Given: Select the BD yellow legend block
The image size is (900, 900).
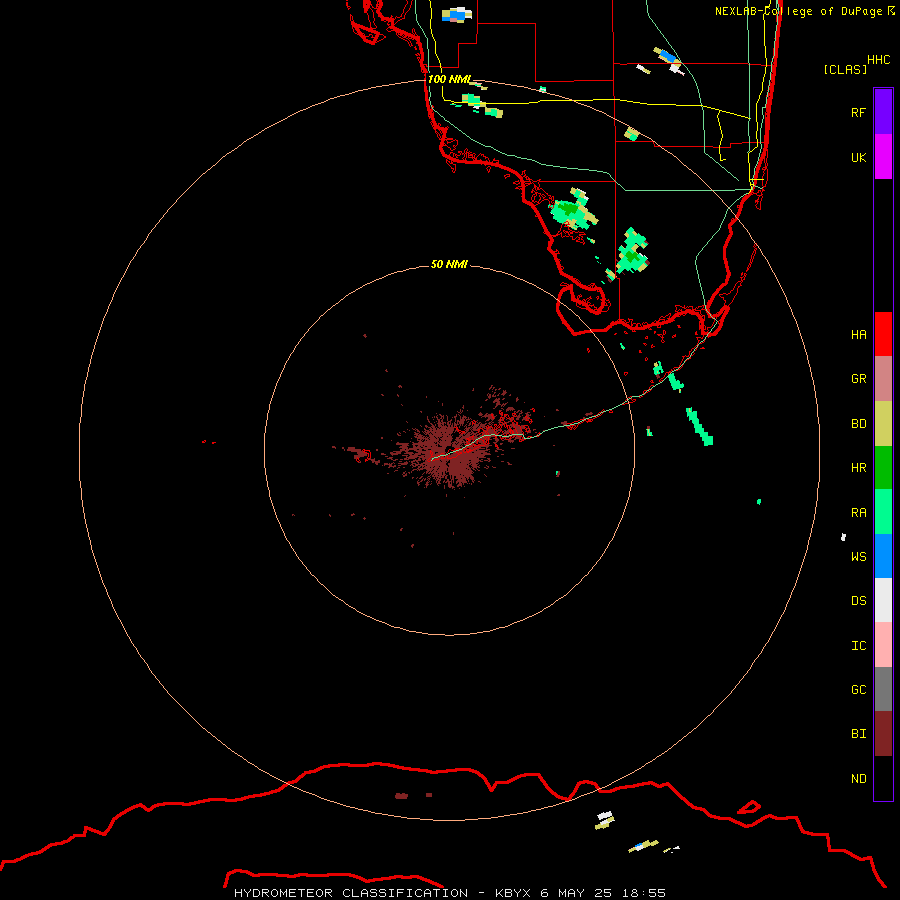Looking at the screenshot, I should click(883, 424).
